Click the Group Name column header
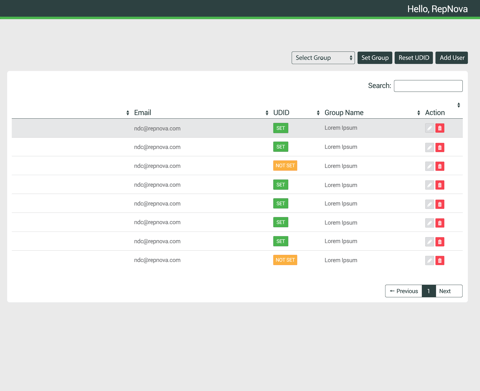Viewport: 480px width, 391px height. (x=344, y=113)
